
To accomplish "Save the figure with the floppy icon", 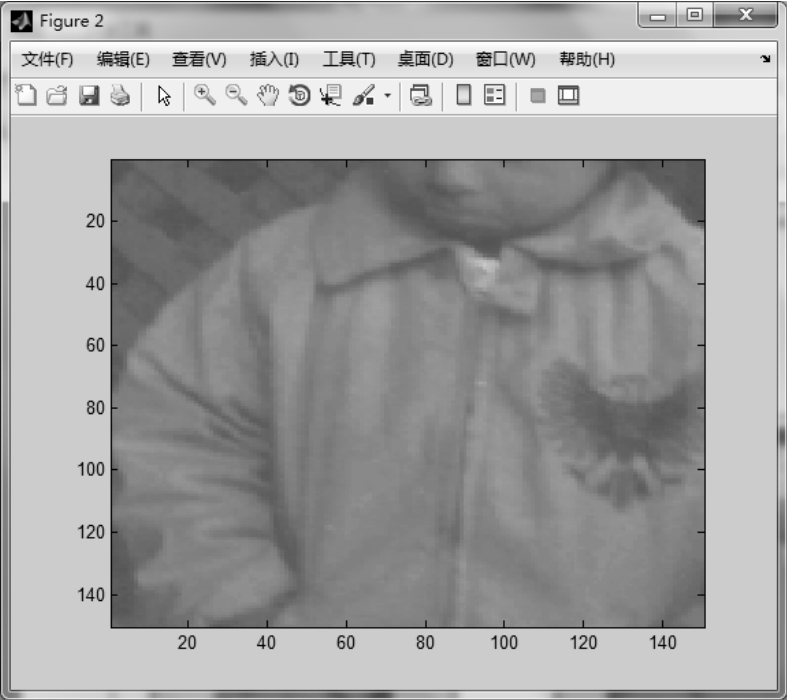I will pos(89,95).
